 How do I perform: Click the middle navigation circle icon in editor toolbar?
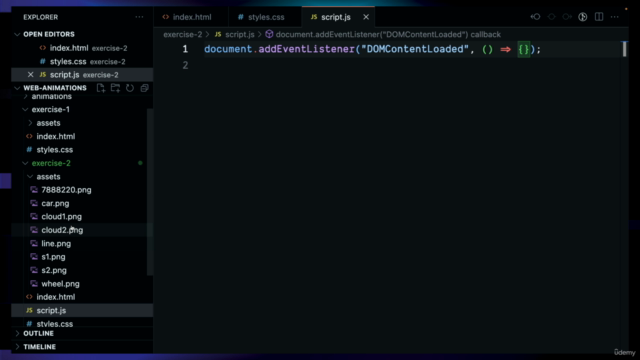[x=551, y=17]
